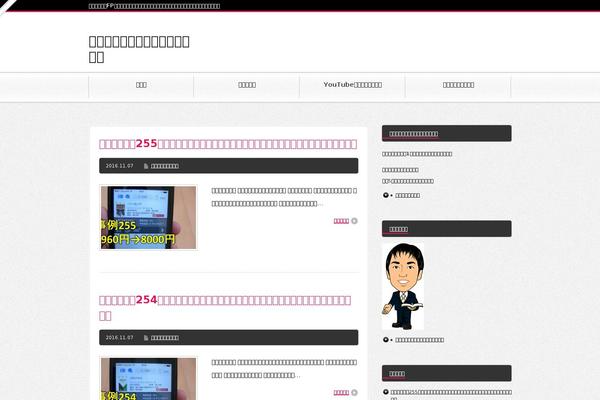Image resolution: width=600 pixels, height=400 pixels.
Task: Click the document icon in post 254 meta bar
Action: [x=146, y=338]
